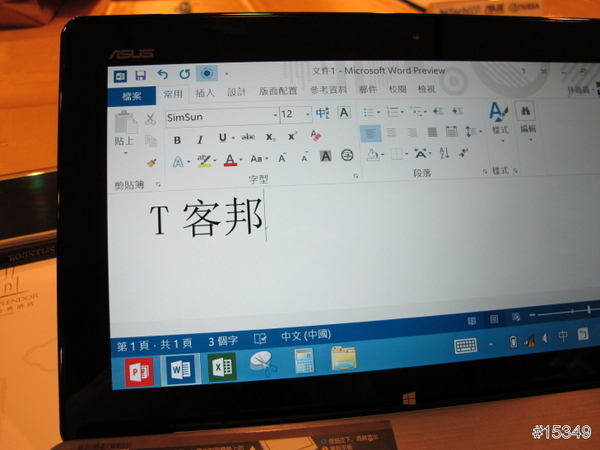Apply text effects blue A icon
This screenshot has width=600, height=450.
click(x=178, y=161)
